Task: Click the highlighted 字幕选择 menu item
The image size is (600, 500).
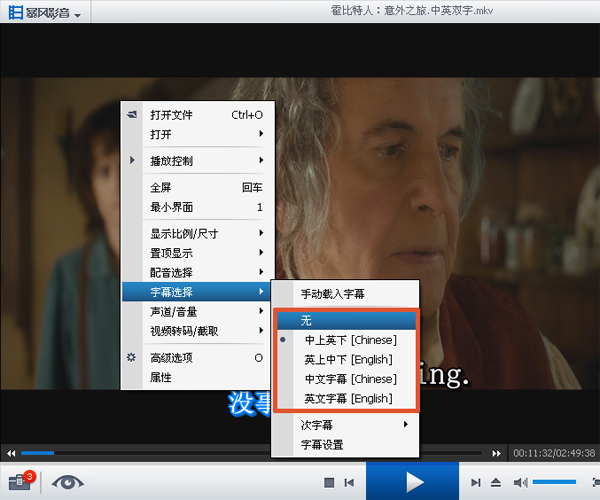Action: click(196, 292)
